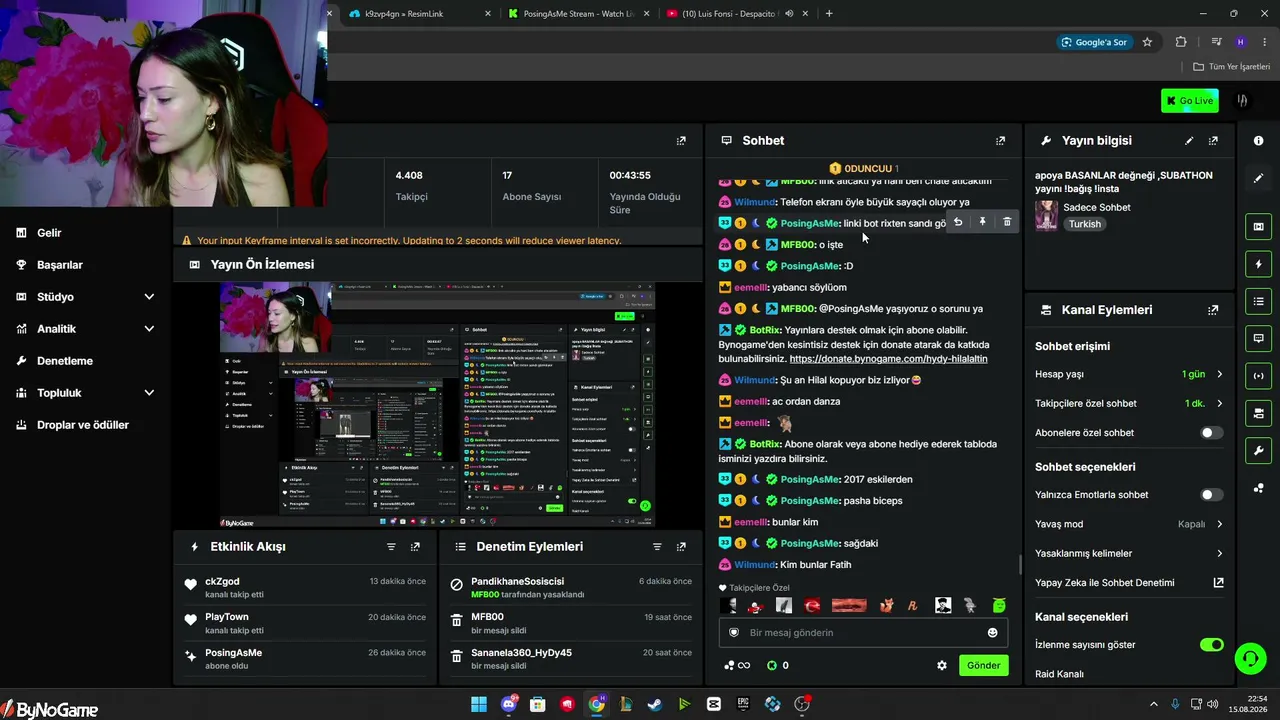Toggle Abonelere özel sohbet switch
Viewport: 1280px width, 720px height.
point(1211,433)
